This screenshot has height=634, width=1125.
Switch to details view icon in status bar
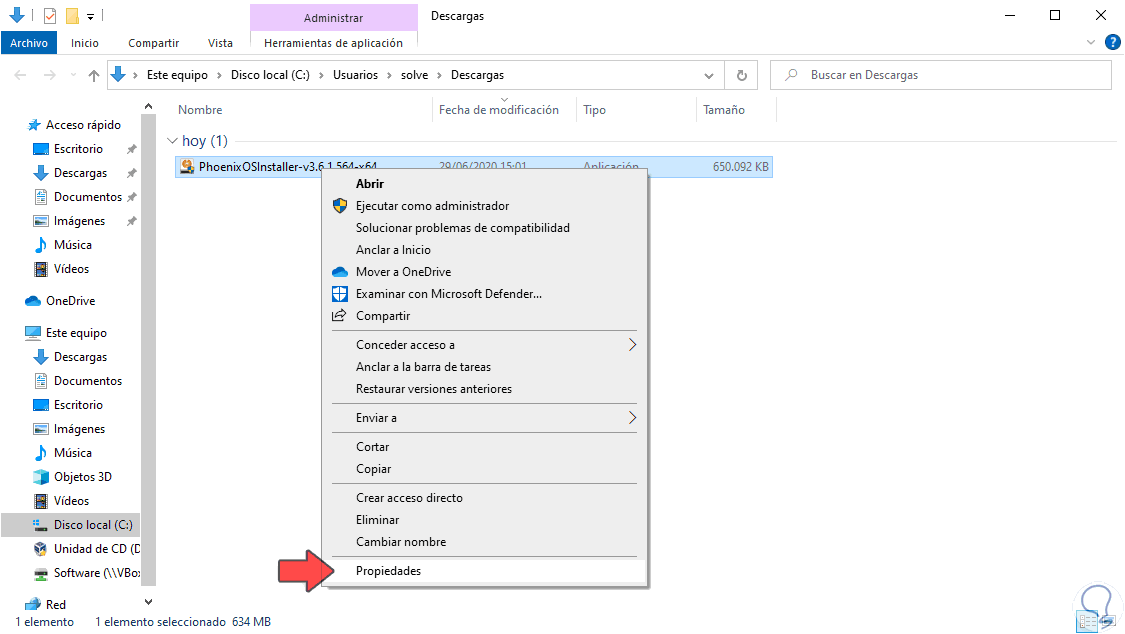[x=1087, y=622]
